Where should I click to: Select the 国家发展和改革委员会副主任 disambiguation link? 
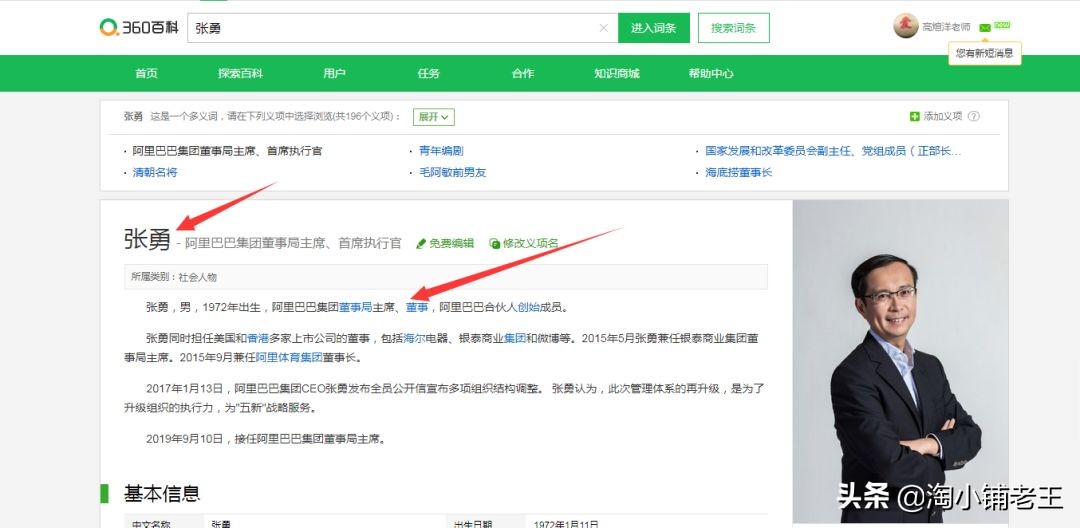(833, 151)
